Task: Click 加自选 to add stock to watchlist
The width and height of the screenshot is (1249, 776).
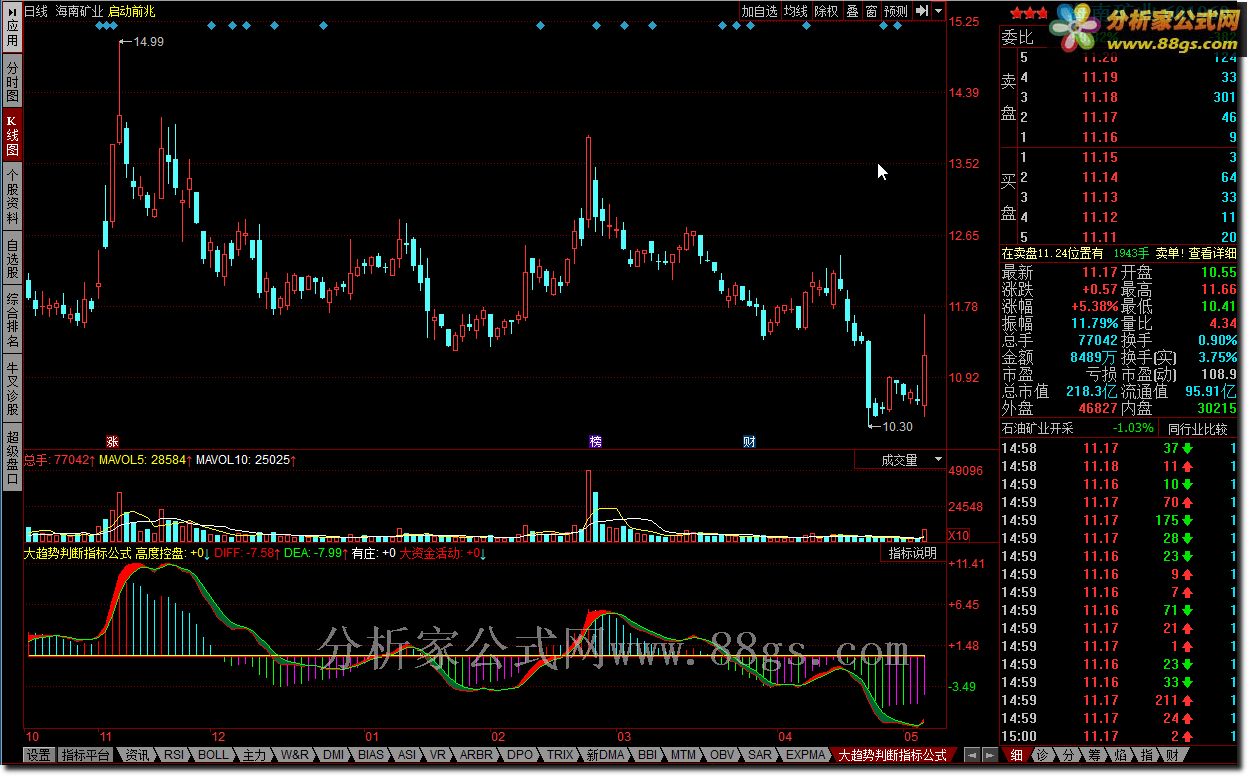Action: click(759, 11)
